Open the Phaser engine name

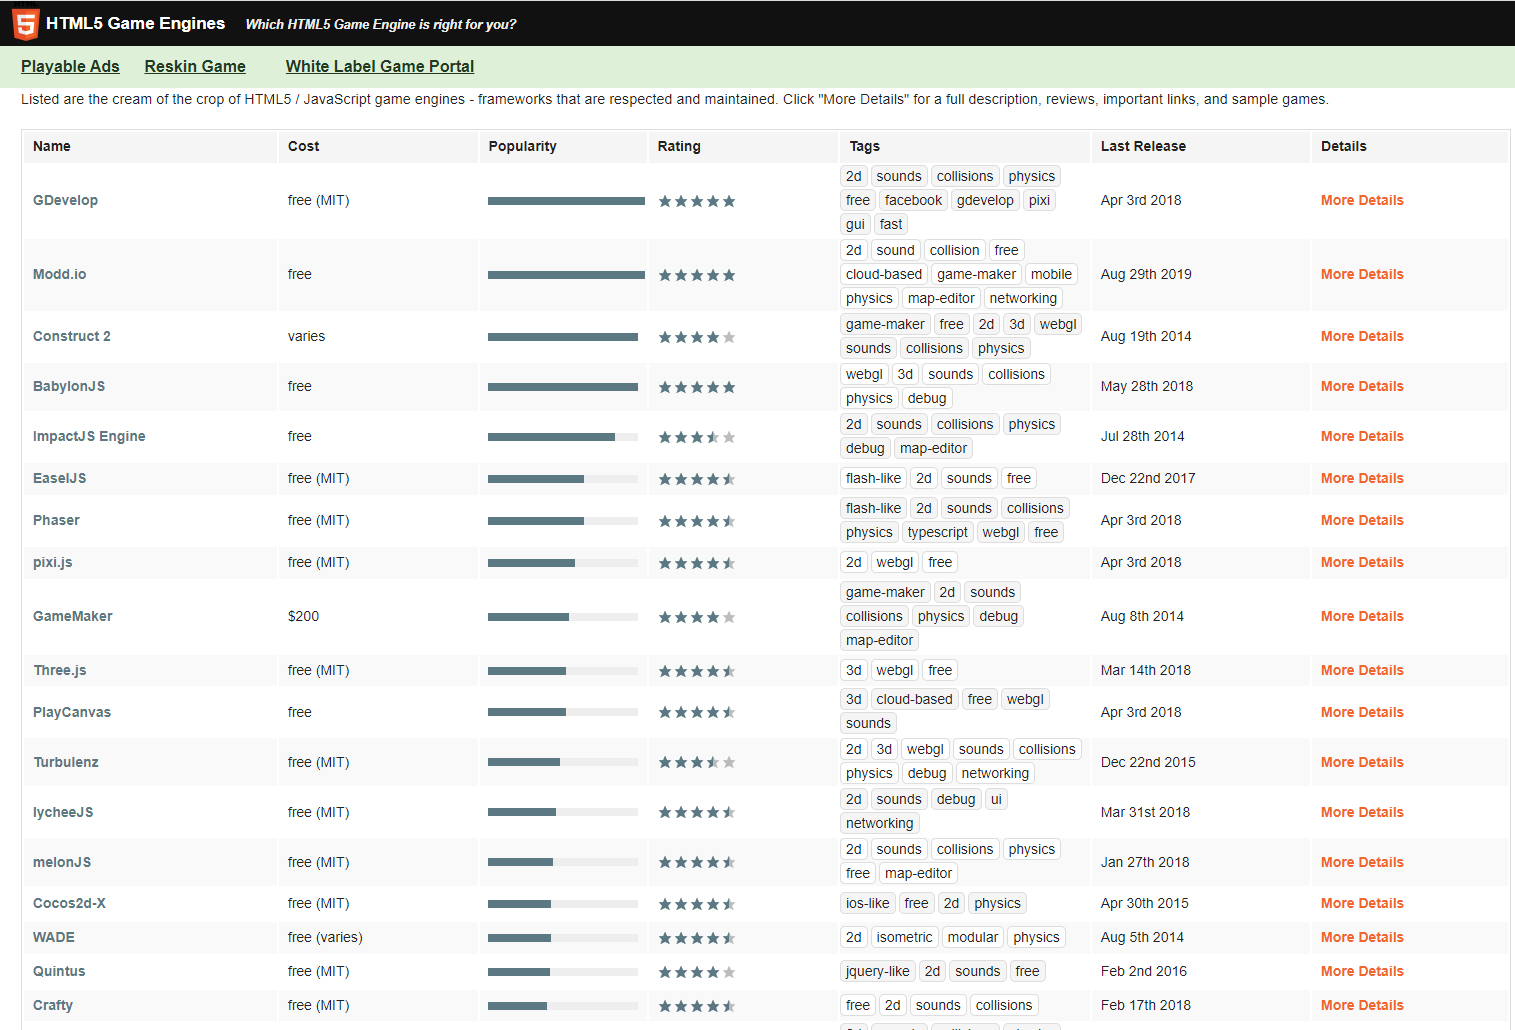pyautogui.click(x=56, y=520)
